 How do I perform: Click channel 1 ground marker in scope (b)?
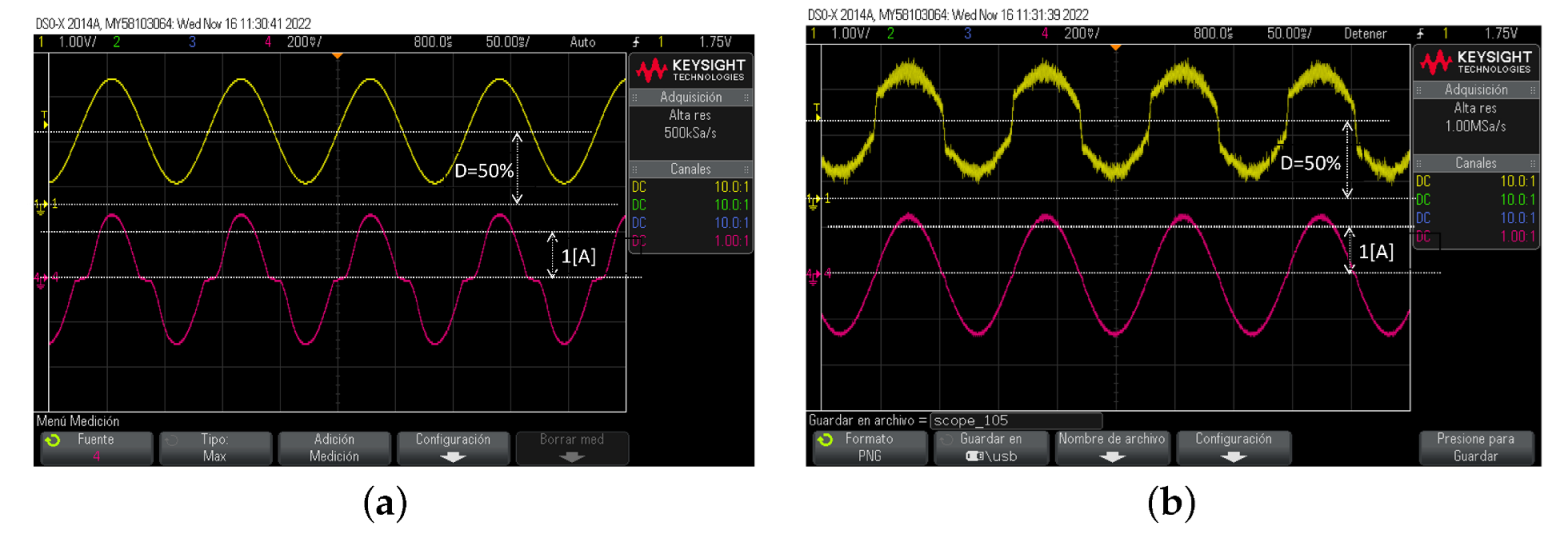coord(815,200)
